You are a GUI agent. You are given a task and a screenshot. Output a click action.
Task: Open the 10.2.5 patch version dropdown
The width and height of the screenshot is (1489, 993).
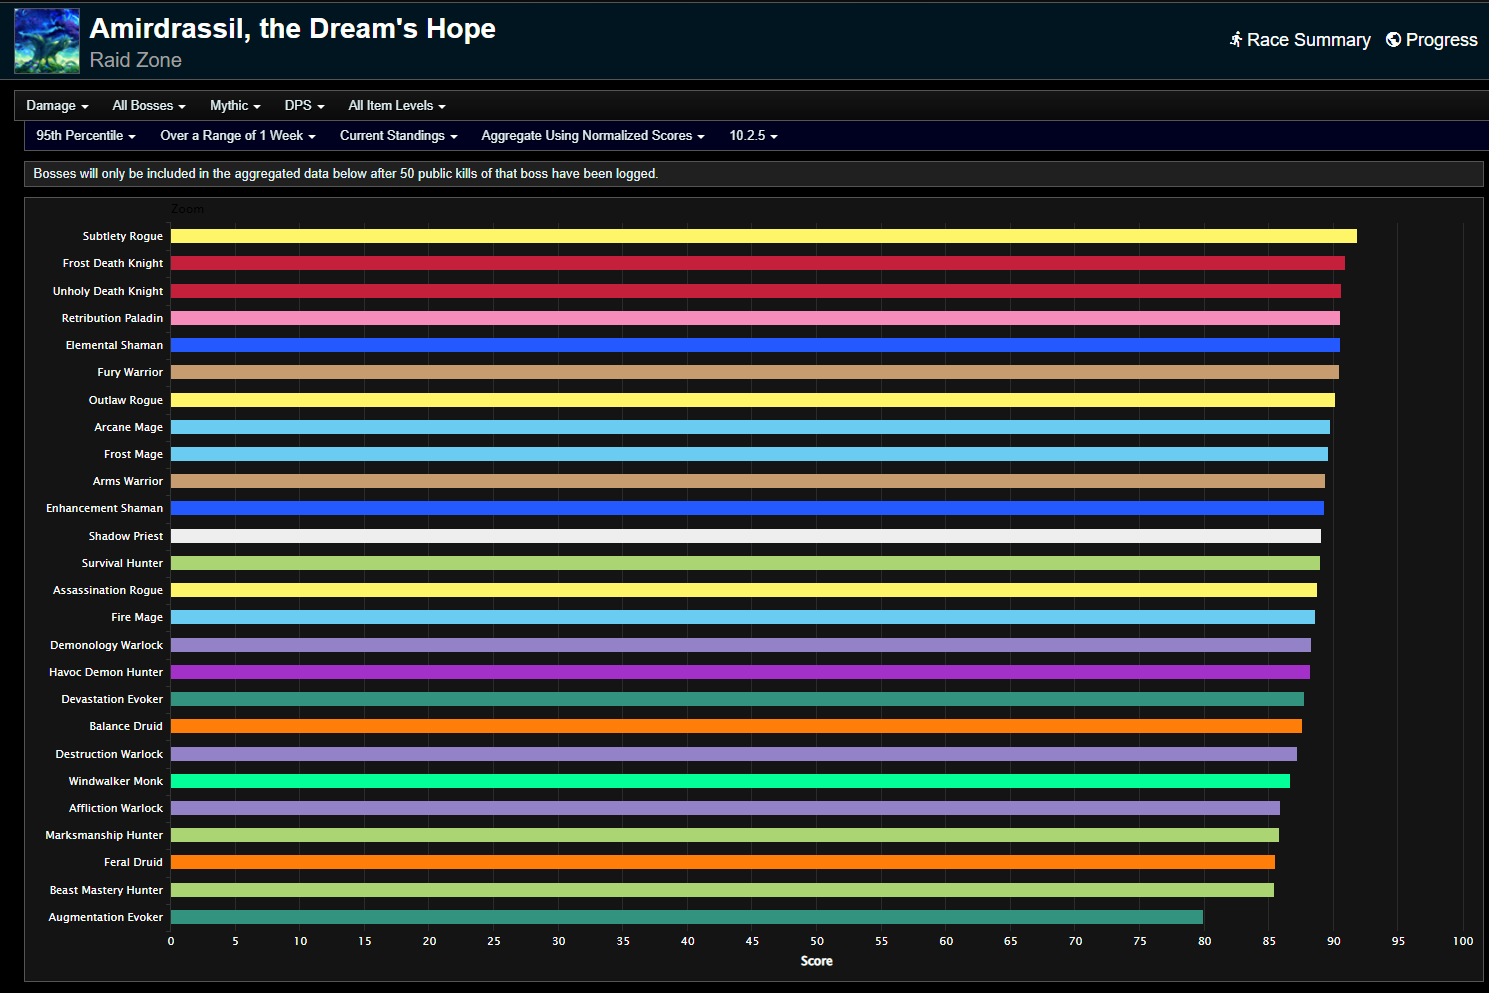pos(752,135)
